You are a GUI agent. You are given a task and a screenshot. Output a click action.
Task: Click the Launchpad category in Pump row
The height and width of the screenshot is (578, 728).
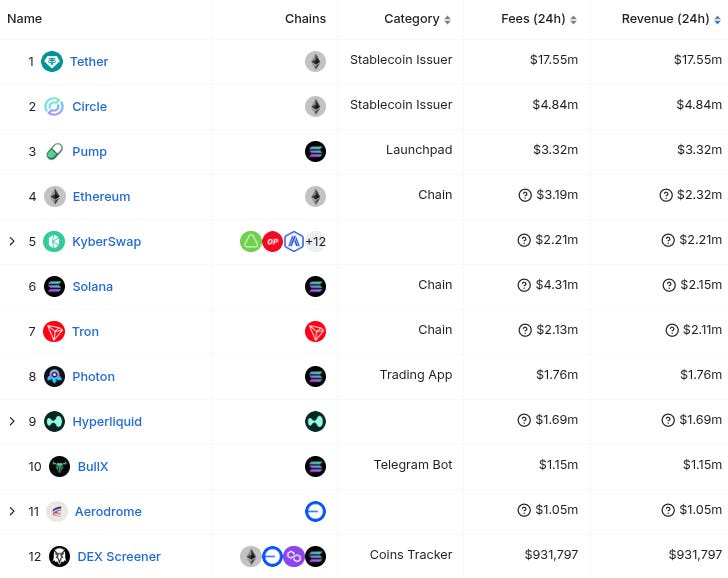(x=419, y=149)
